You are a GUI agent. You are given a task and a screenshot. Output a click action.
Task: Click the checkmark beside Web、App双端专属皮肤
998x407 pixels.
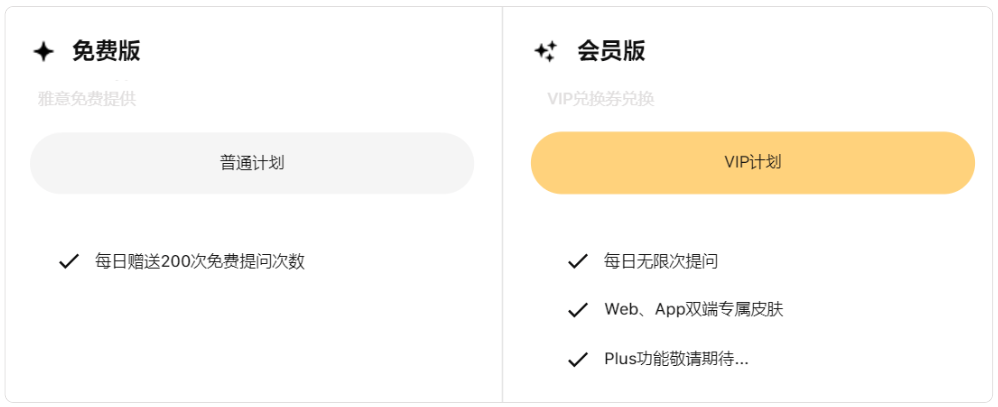coord(577,310)
